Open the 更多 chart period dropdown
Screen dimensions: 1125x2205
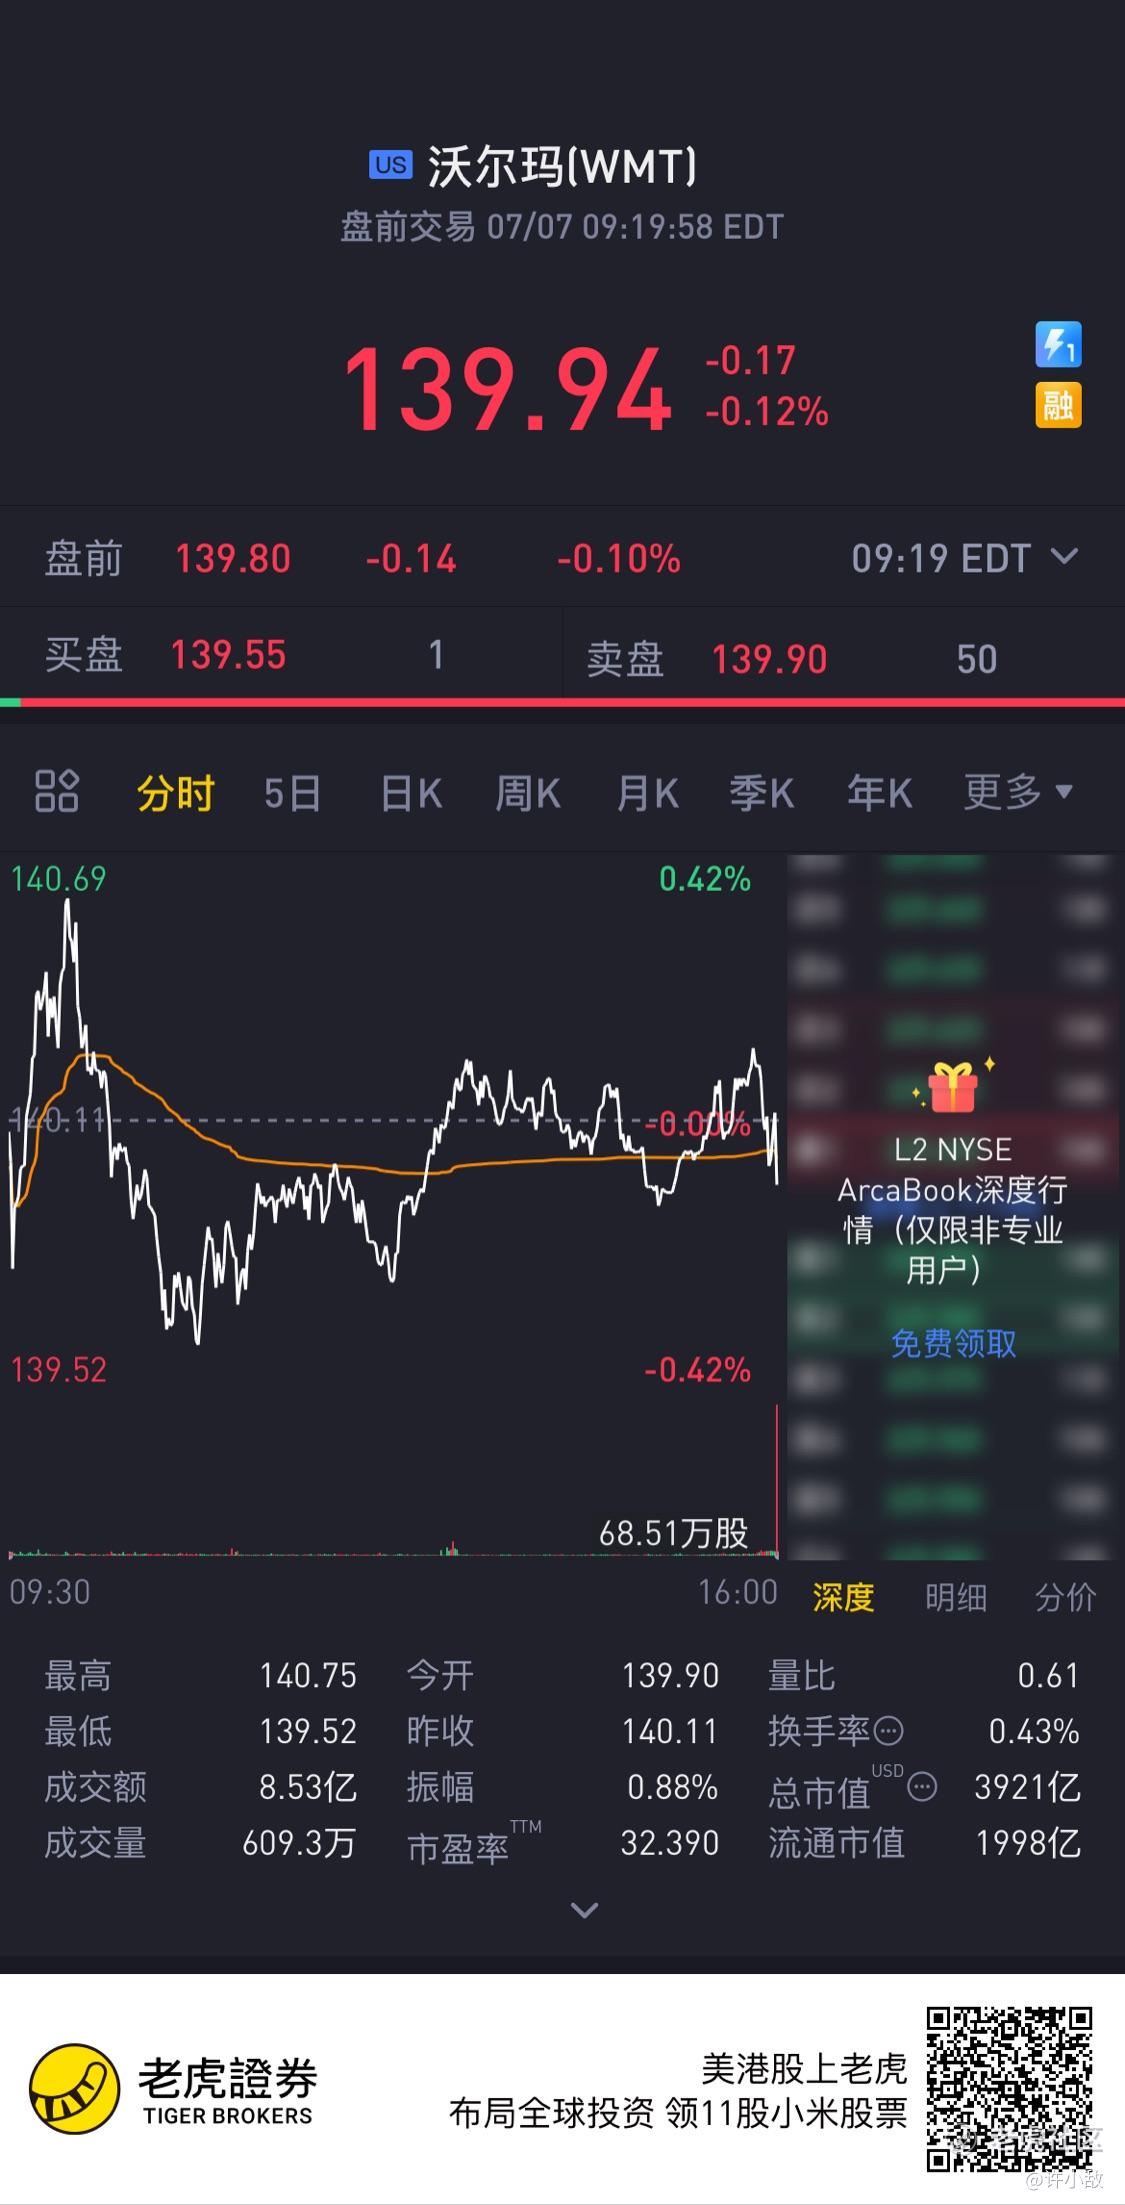point(1018,792)
